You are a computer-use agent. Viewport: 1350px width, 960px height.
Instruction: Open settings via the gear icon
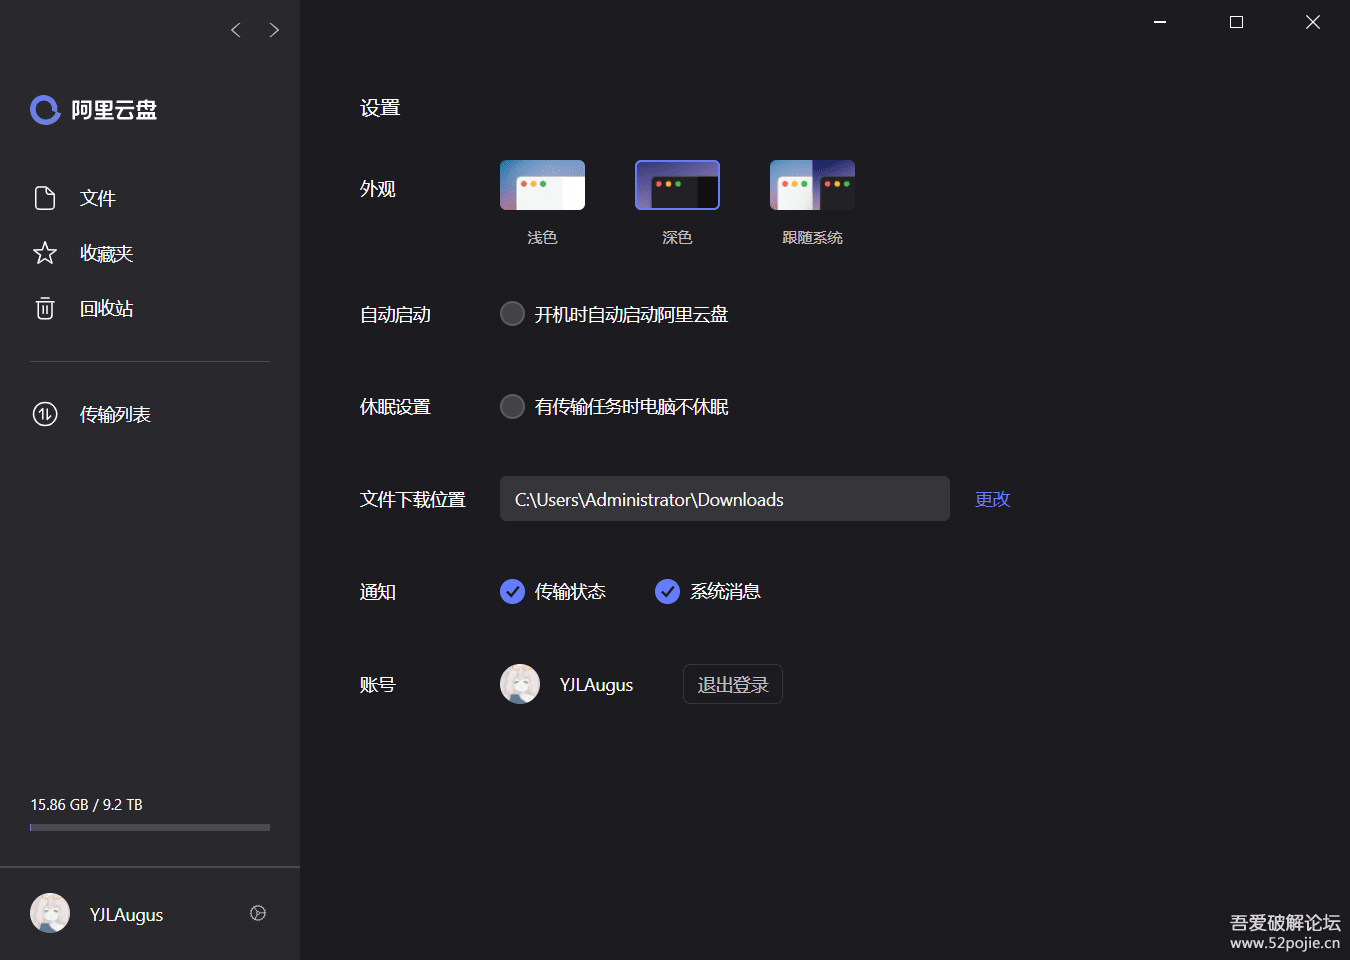pyautogui.click(x=258, y=913)
